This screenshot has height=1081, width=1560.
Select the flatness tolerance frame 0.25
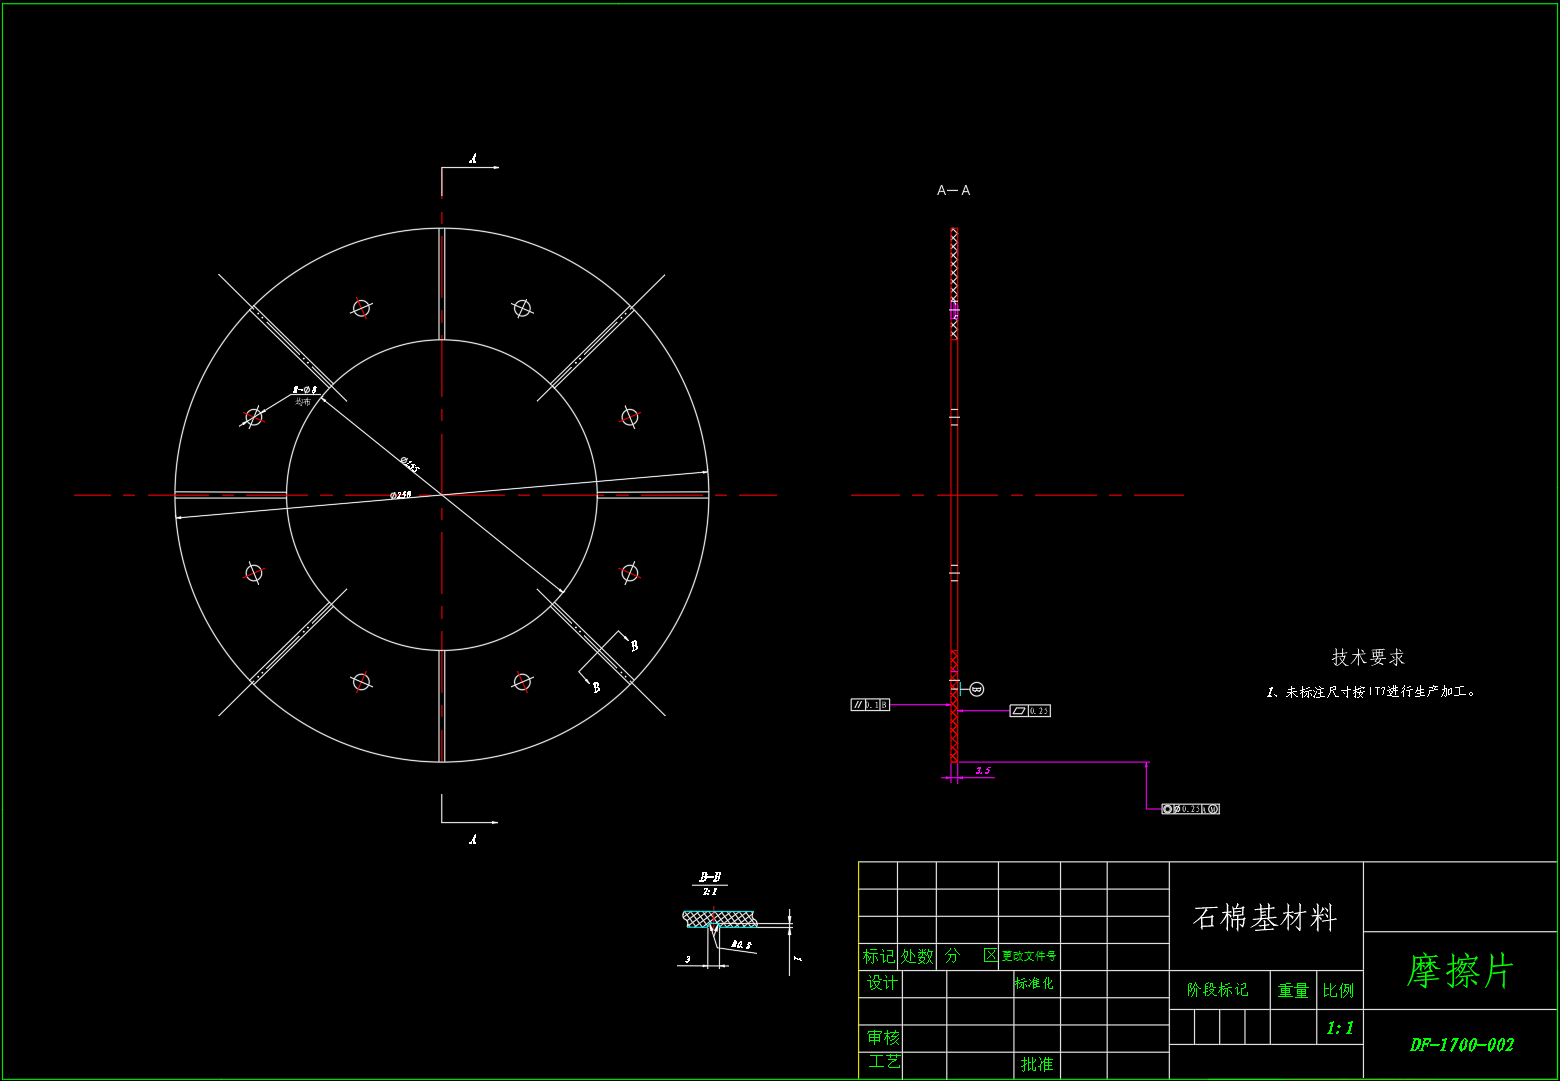tap(1030, 711)
